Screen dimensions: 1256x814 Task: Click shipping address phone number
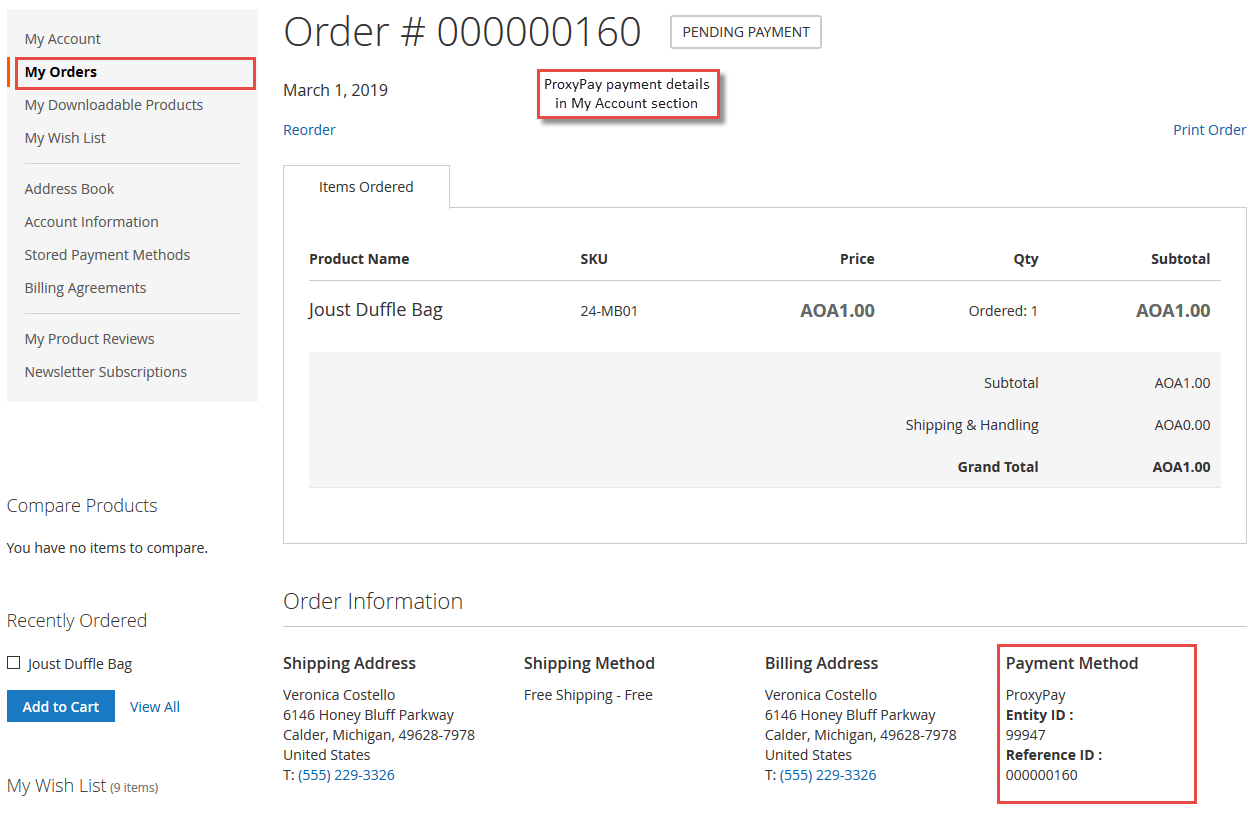coord(346,775)
